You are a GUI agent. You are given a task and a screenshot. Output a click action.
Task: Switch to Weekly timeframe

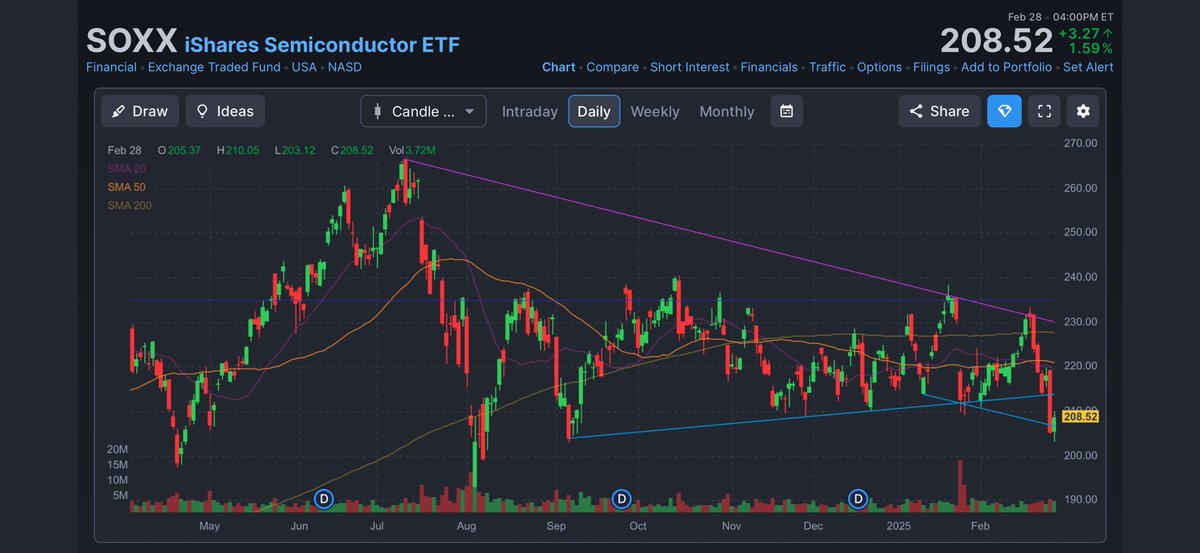[655, 111]
